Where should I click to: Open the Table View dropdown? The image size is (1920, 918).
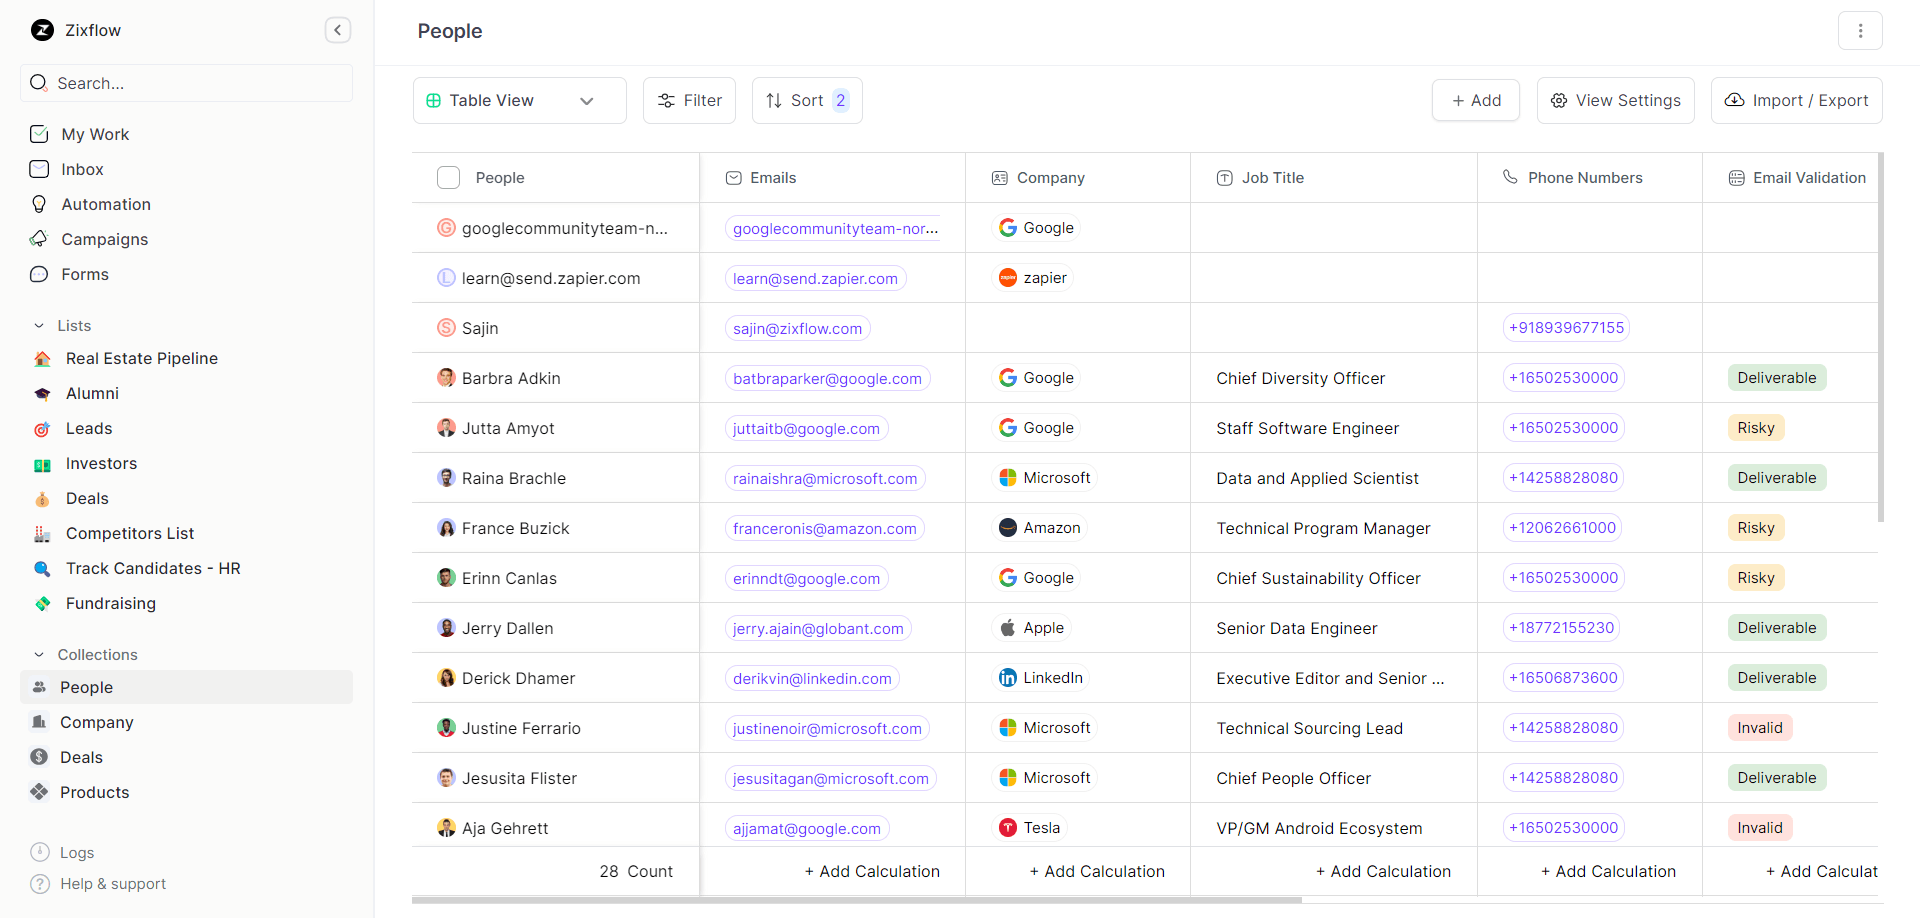click(519, 100)
